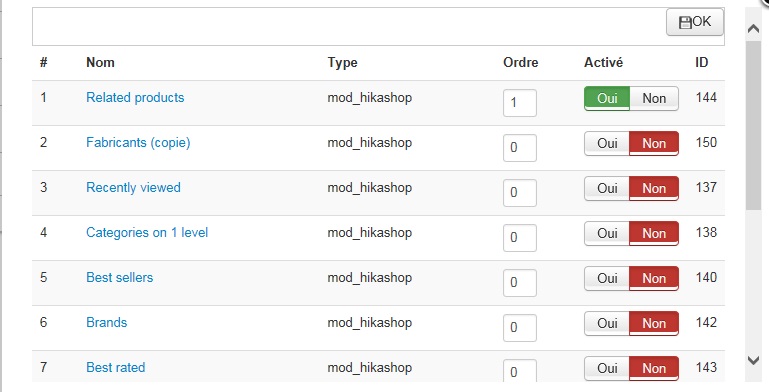Click the Nom column header
Image resolution: width=769 pixels, height=392 pixels.
[100, 62]
